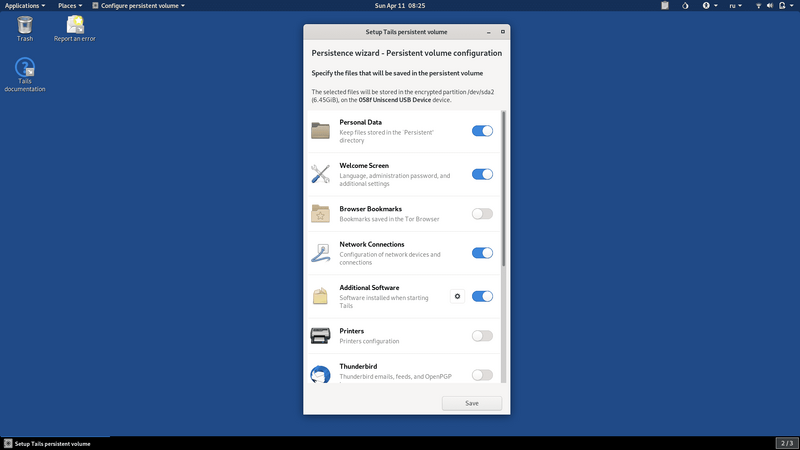Click the date and time in top bar

coord(399,6)
